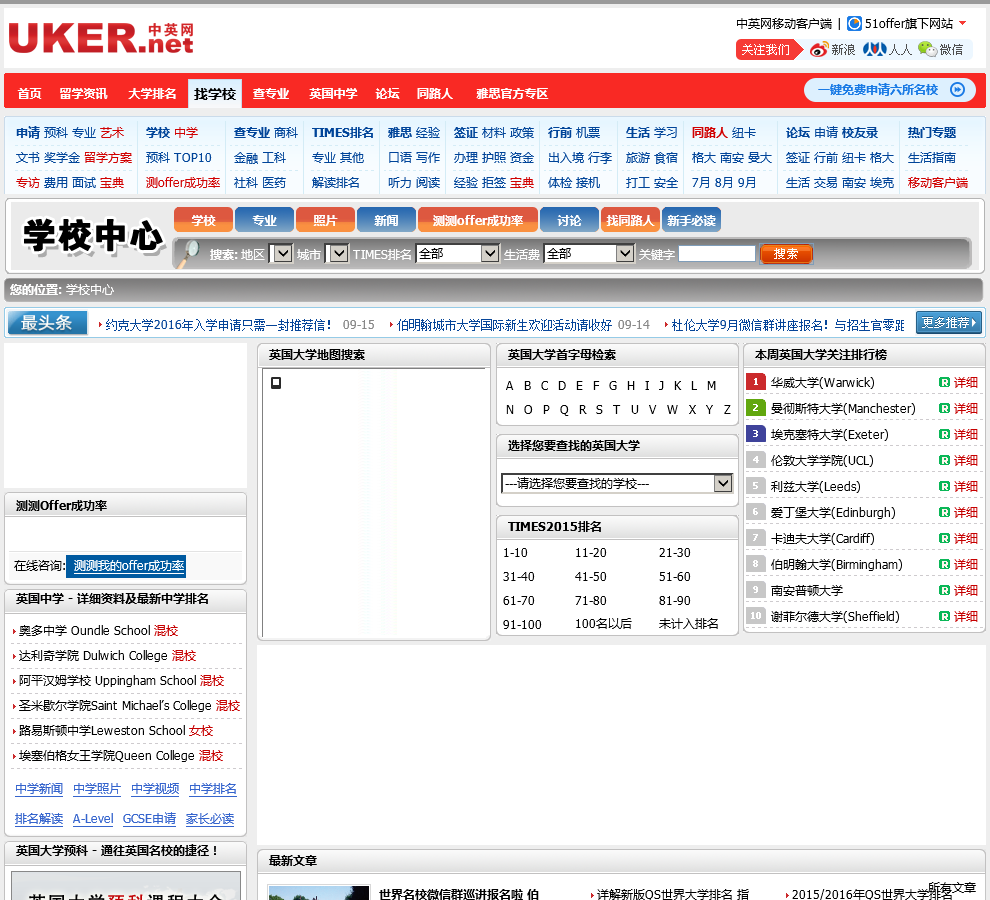Click the 关键字 keyword input field
Image resolution: width=990 pixels, height=900 pixels.
coord(717,254)
